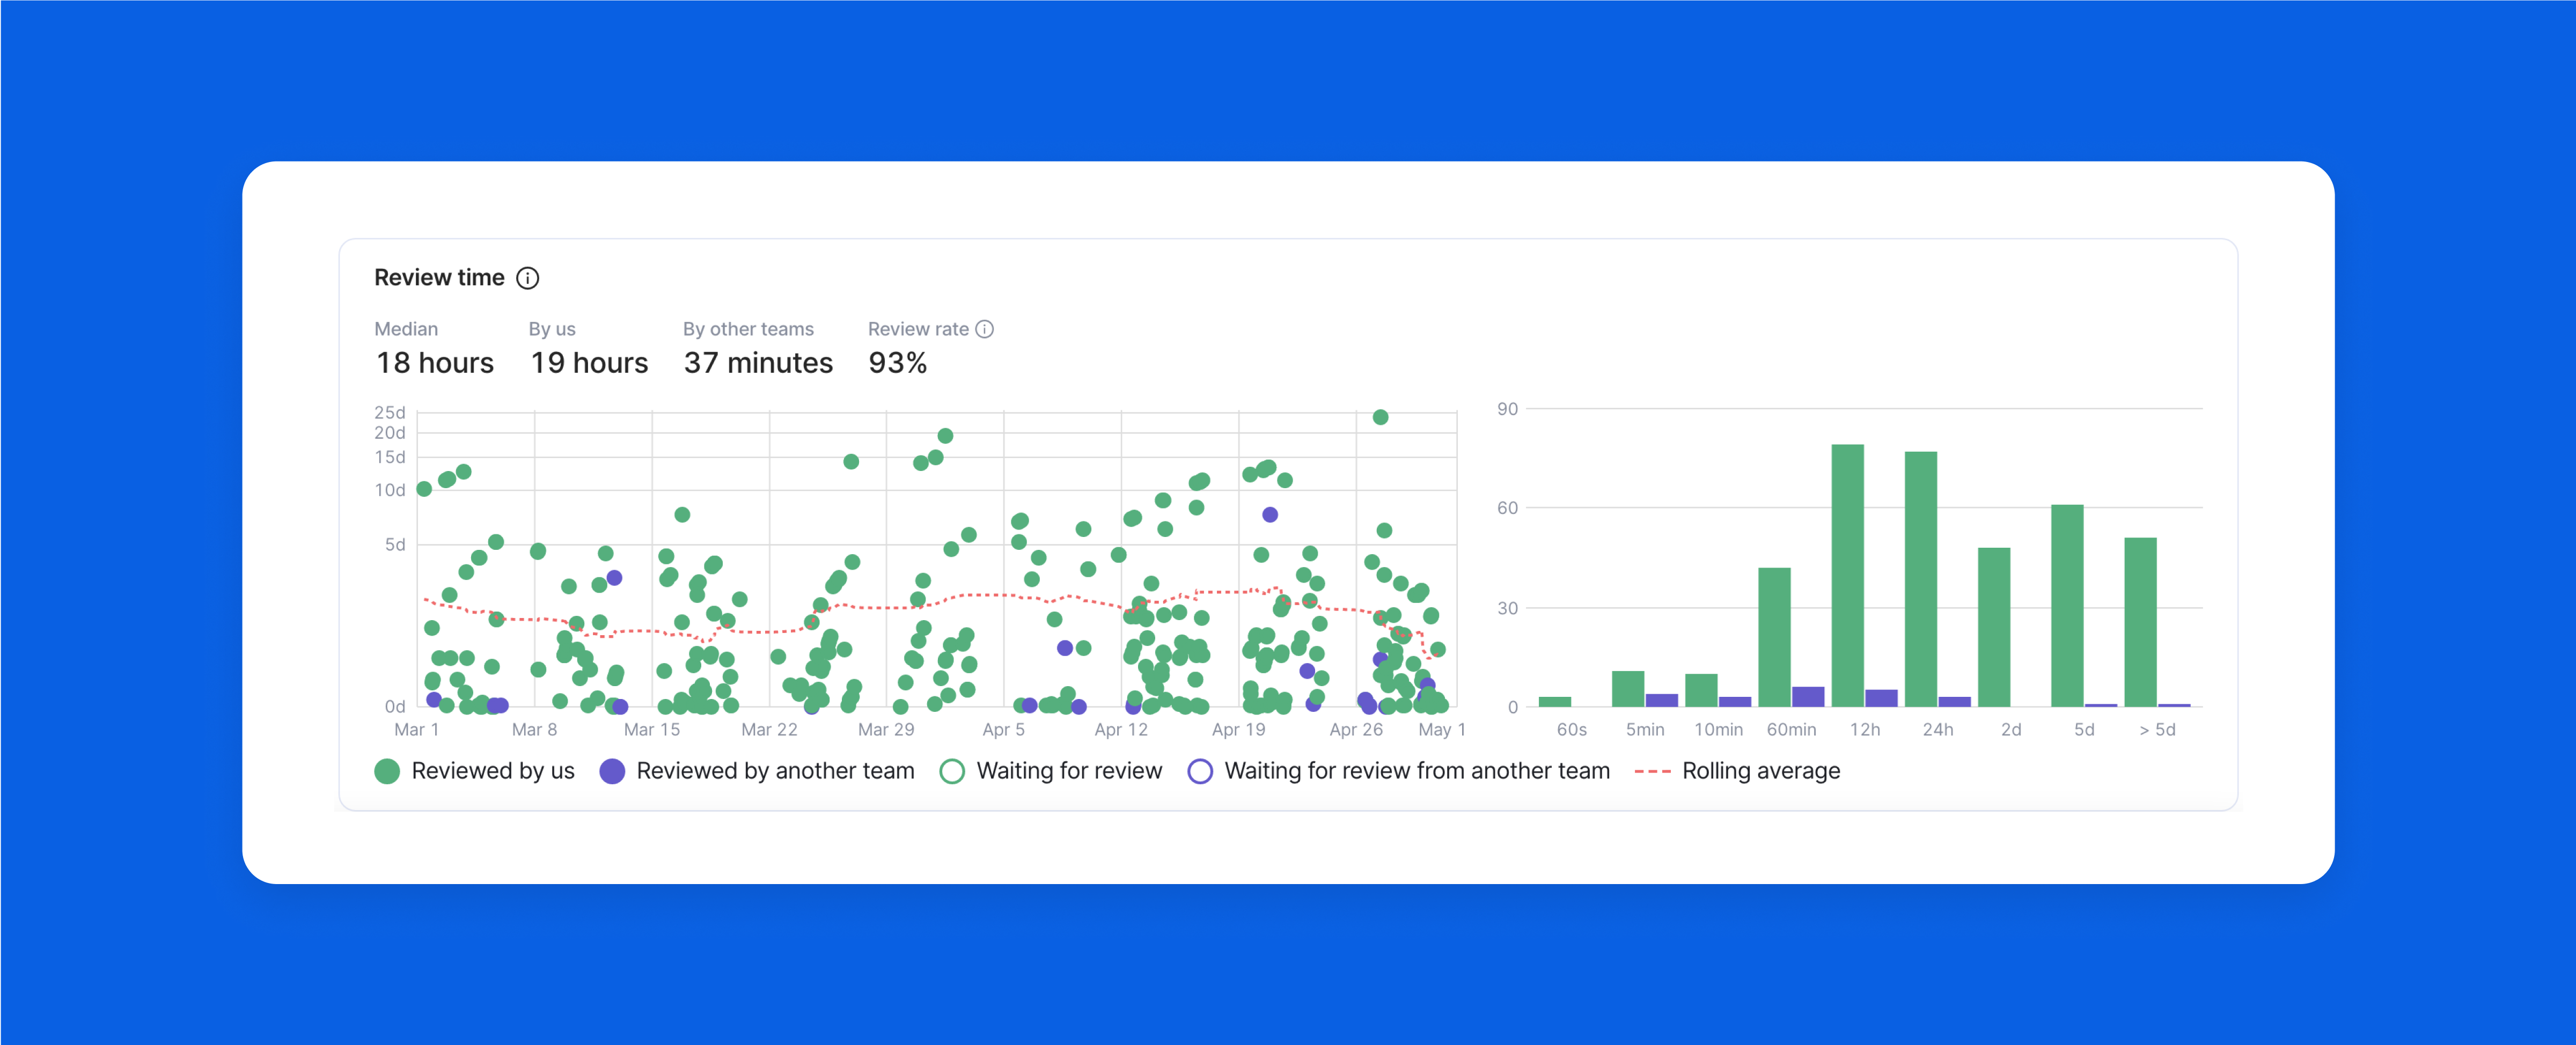Click the purple bar at 60min
2576x1045 pixels.
pyautogui.click(x=1808, y=696)
